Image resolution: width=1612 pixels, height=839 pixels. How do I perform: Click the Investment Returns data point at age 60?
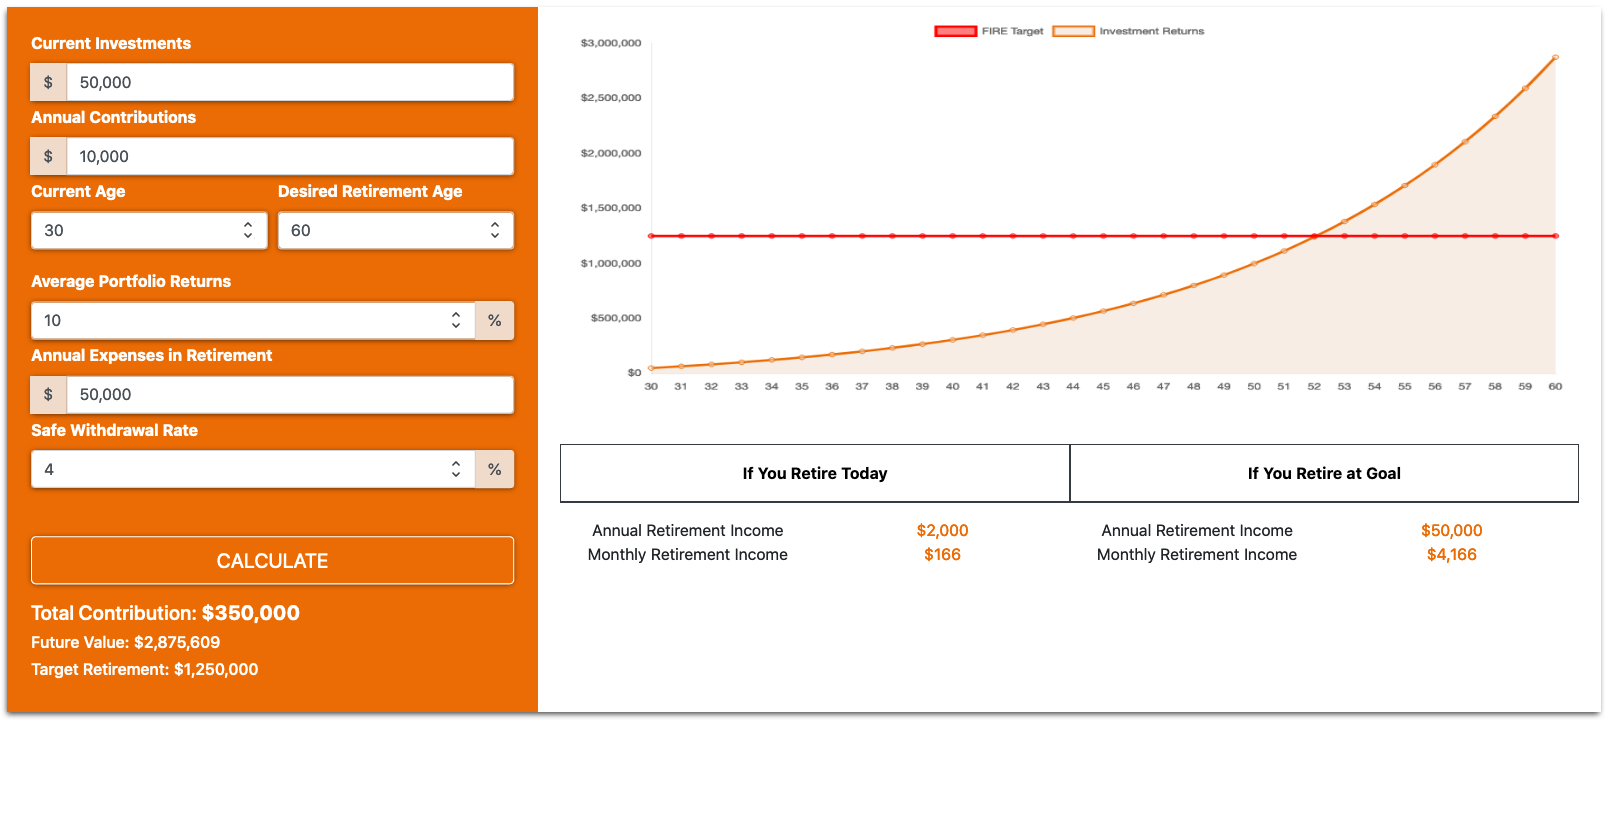coord(1555,57)
